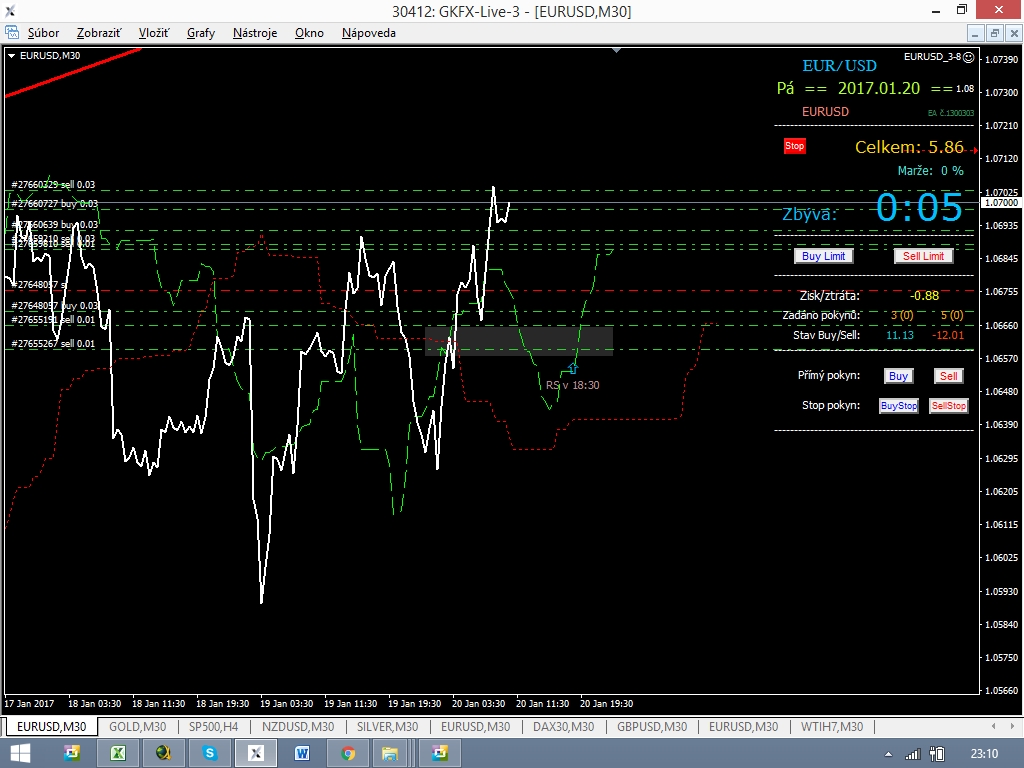
Task: Switch to the DAX30,M30 chart tab
Action: click(563, 727)
